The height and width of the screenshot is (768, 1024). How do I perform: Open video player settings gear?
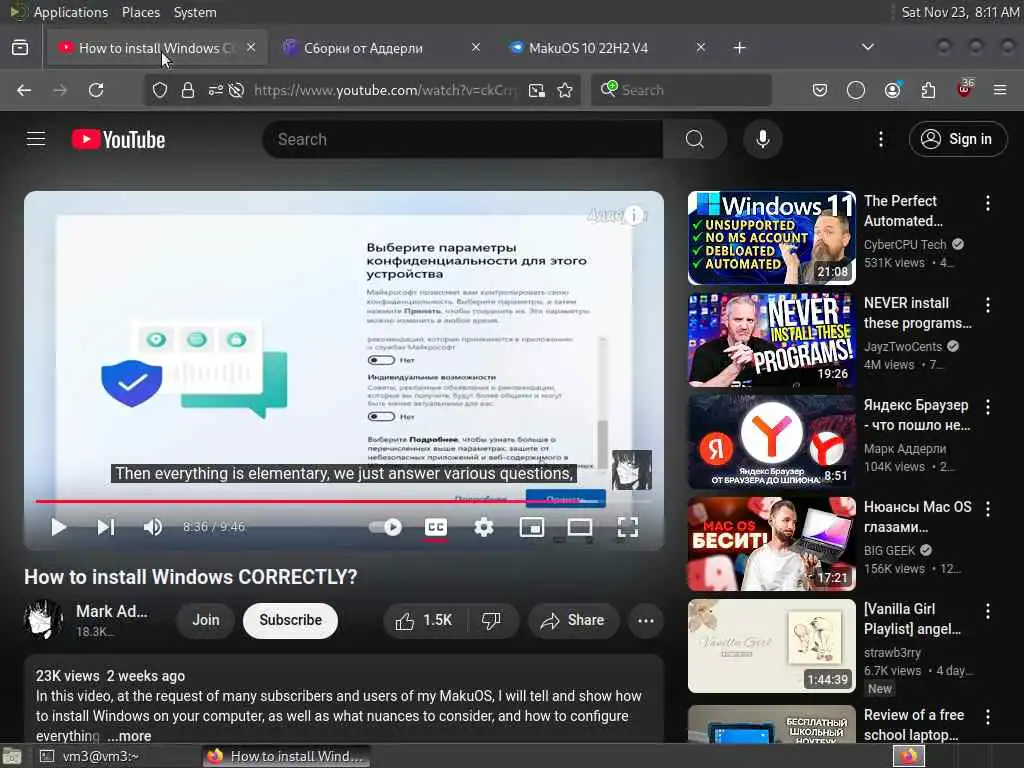(x=483, y=527)
